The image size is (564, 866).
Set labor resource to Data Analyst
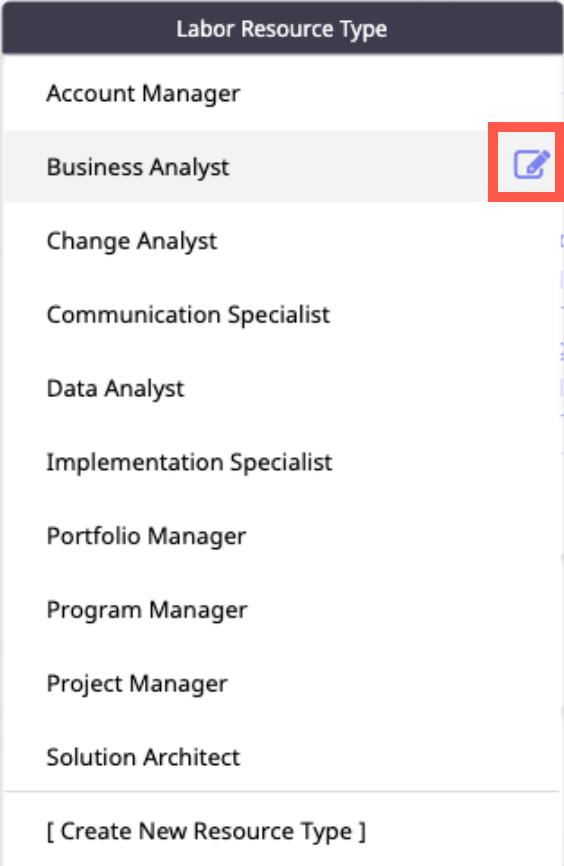282,388
